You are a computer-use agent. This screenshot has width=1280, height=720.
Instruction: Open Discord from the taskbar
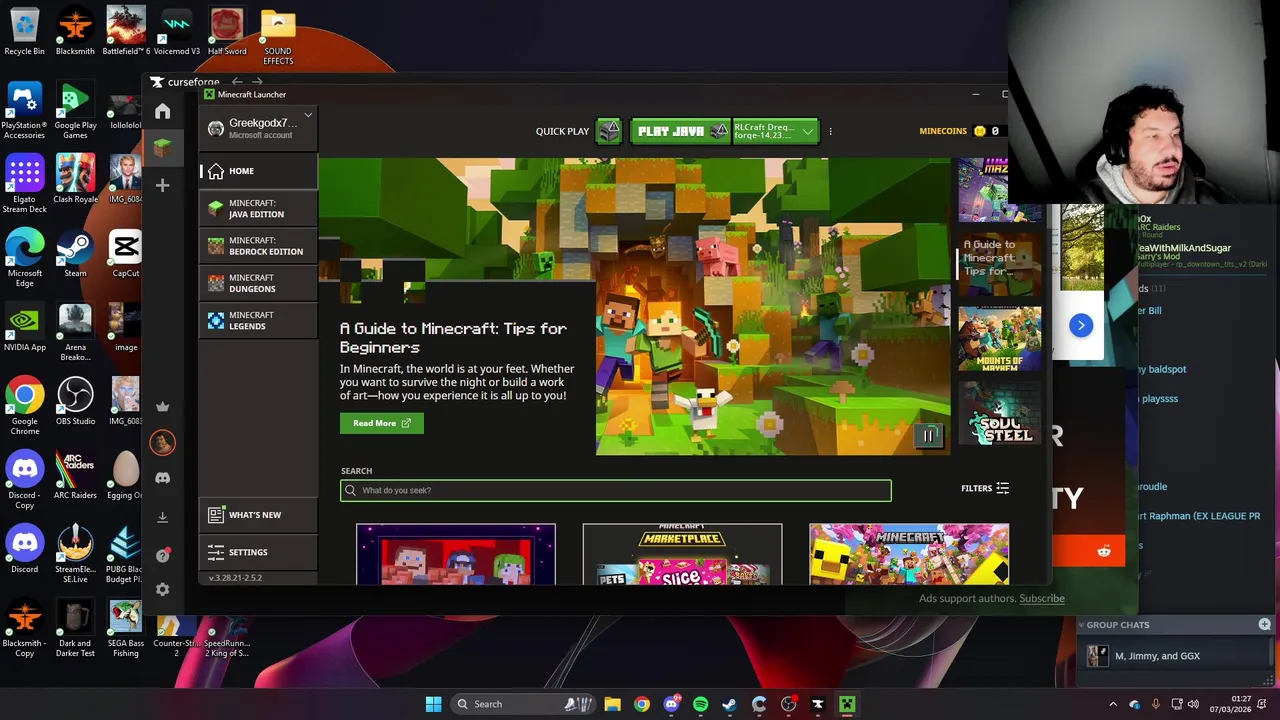click(x=671, y=704)
